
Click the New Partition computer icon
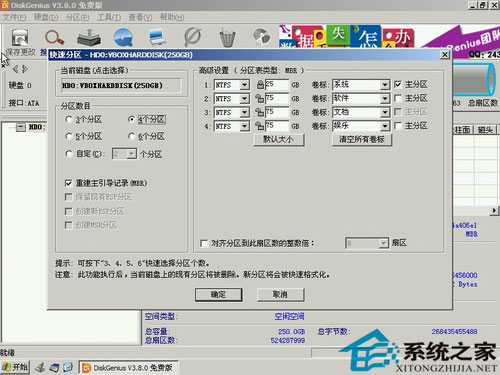coord(157,37)
